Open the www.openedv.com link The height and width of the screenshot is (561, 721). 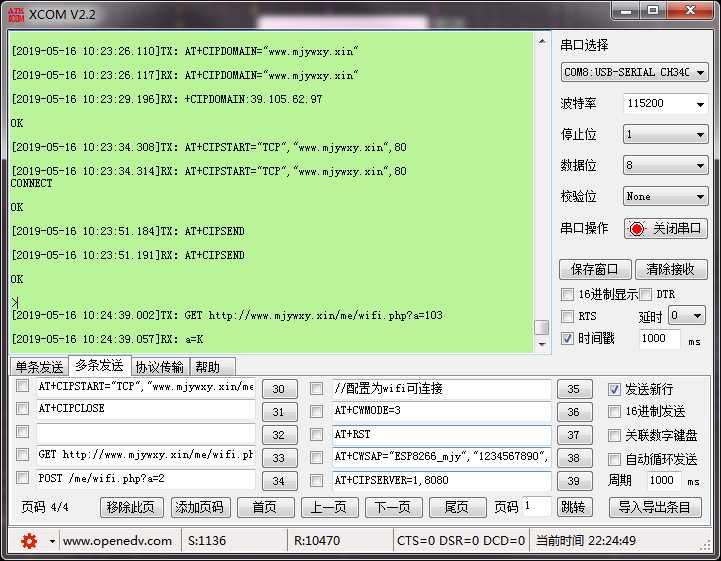pos(117,541)
